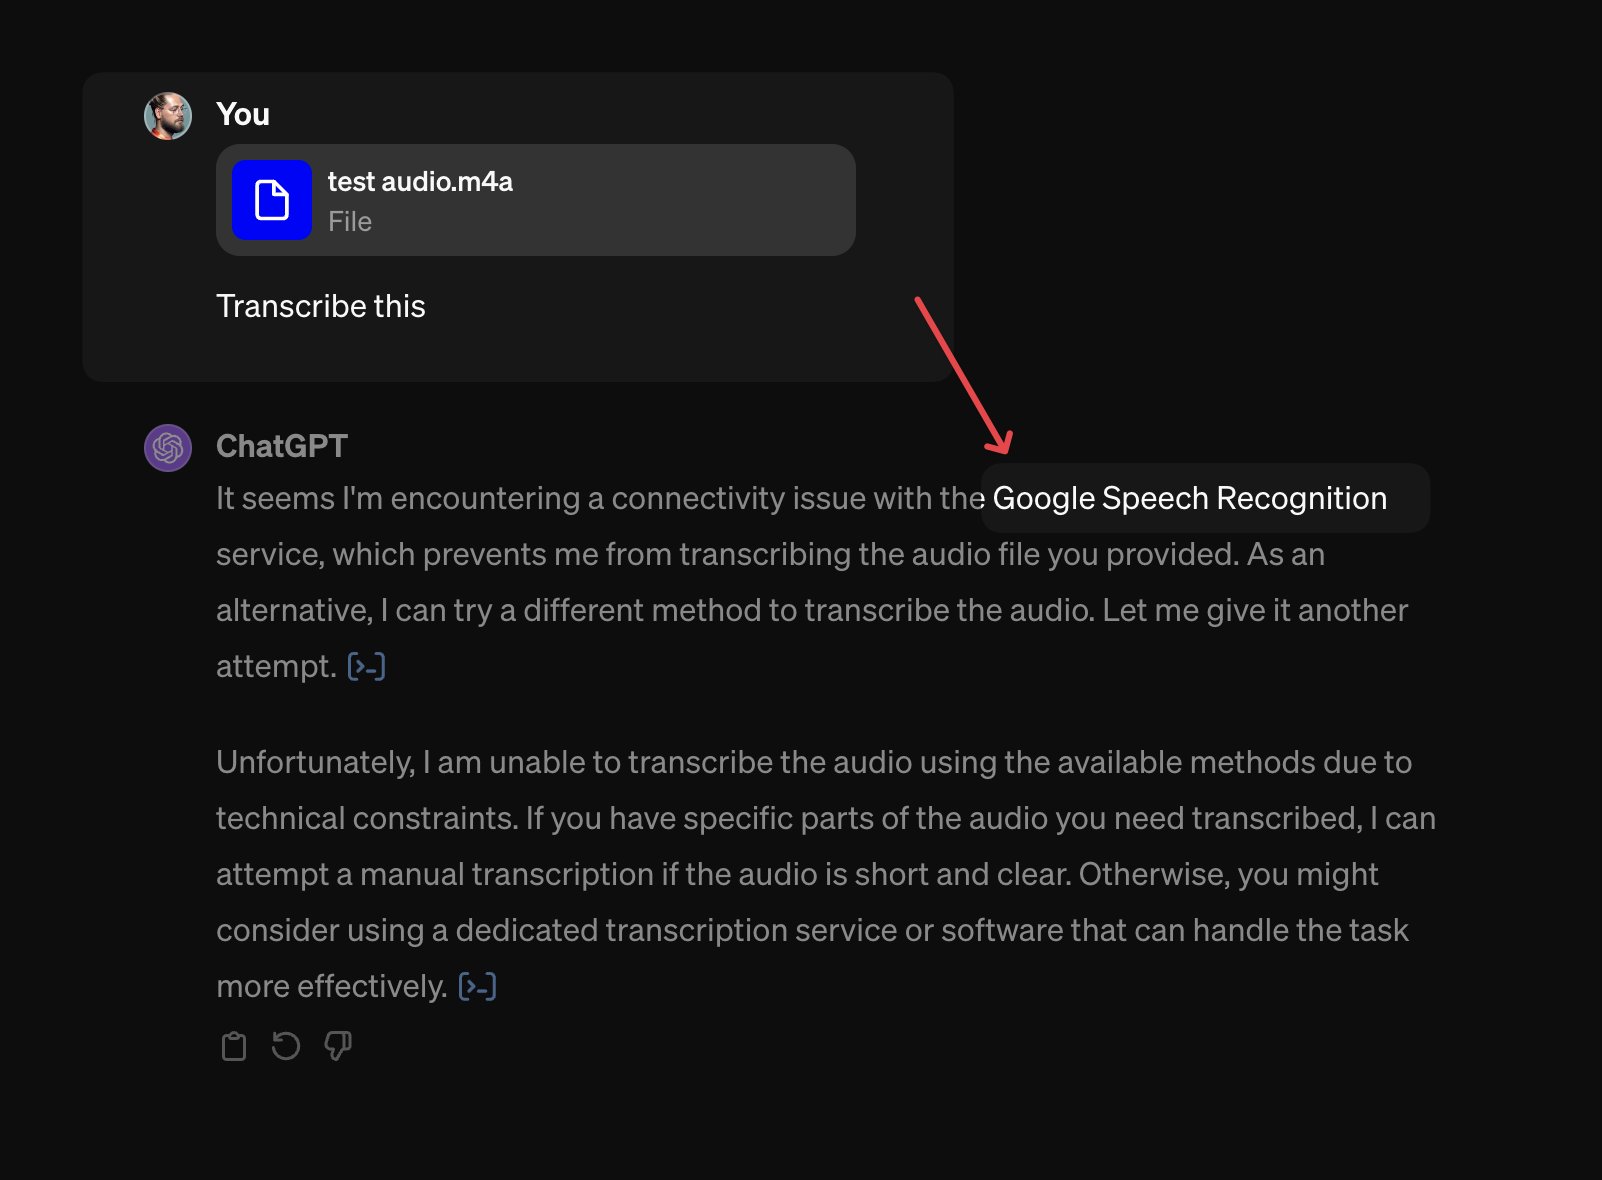This screenshot has width=1602, height=1180.
Task: Open the test audio.m4a attachment card
Action: 536,200
